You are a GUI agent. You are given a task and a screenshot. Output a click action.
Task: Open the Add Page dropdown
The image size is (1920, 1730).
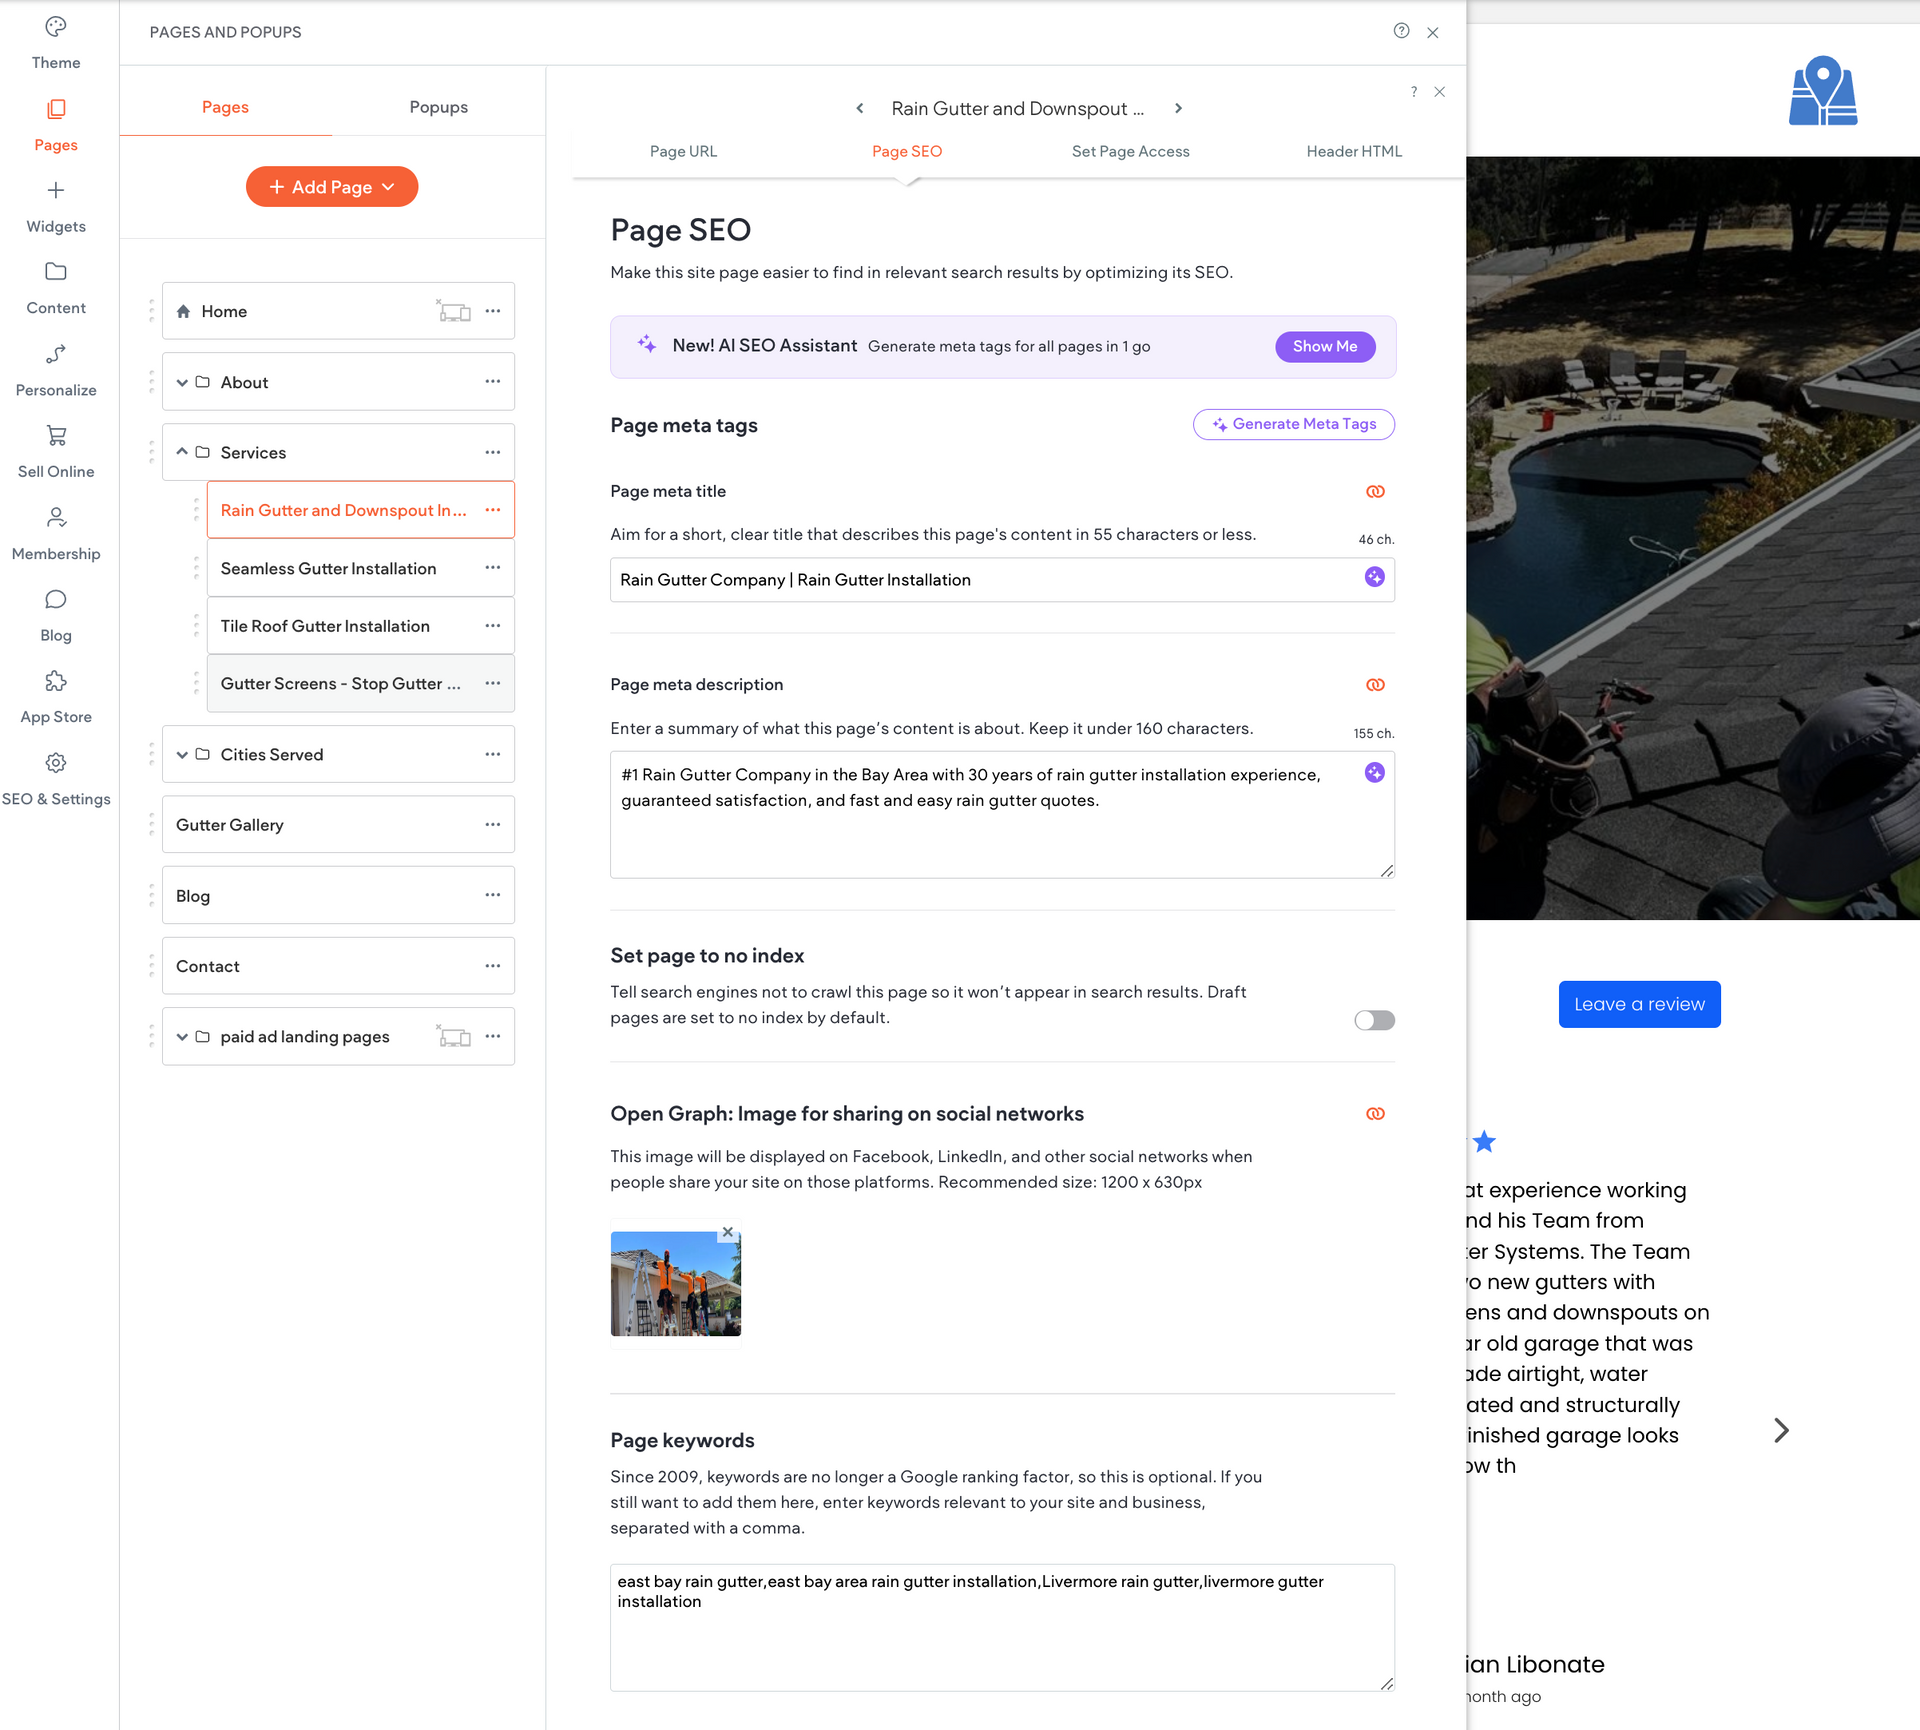[332, 187]
